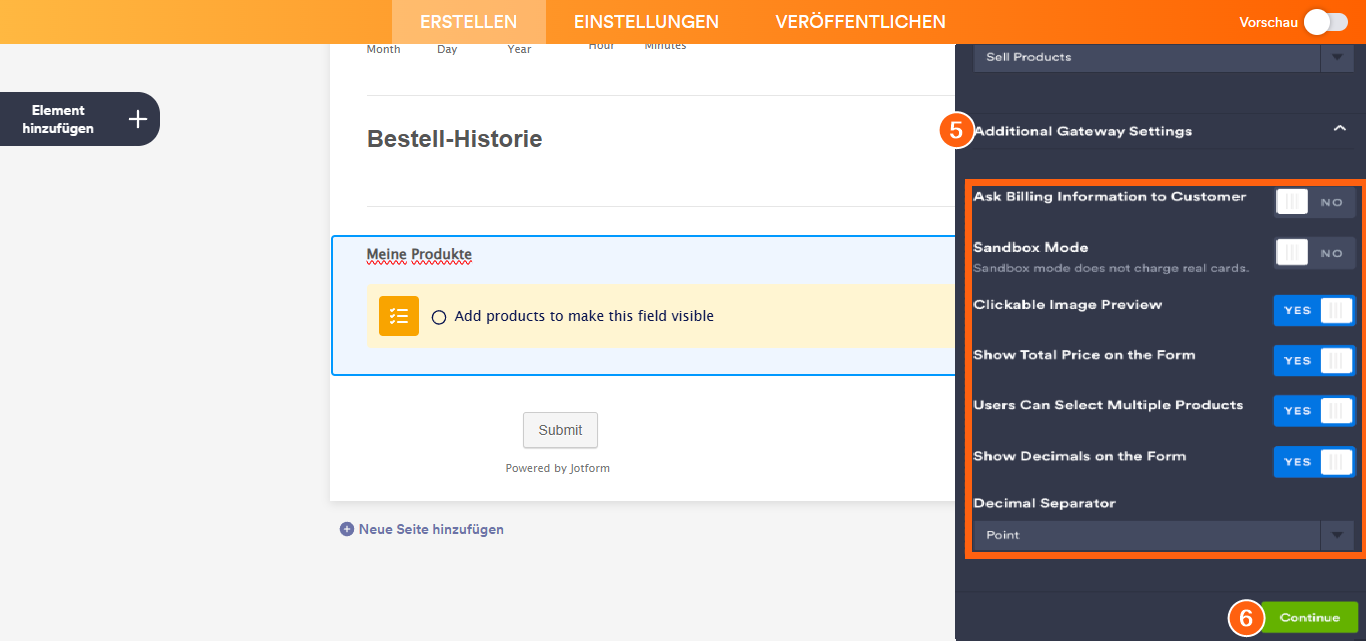Open the Decimal Separator dropdown
Image resolution: width=1366 pixels, height=641 pixels.
[x=1337, y=534]
